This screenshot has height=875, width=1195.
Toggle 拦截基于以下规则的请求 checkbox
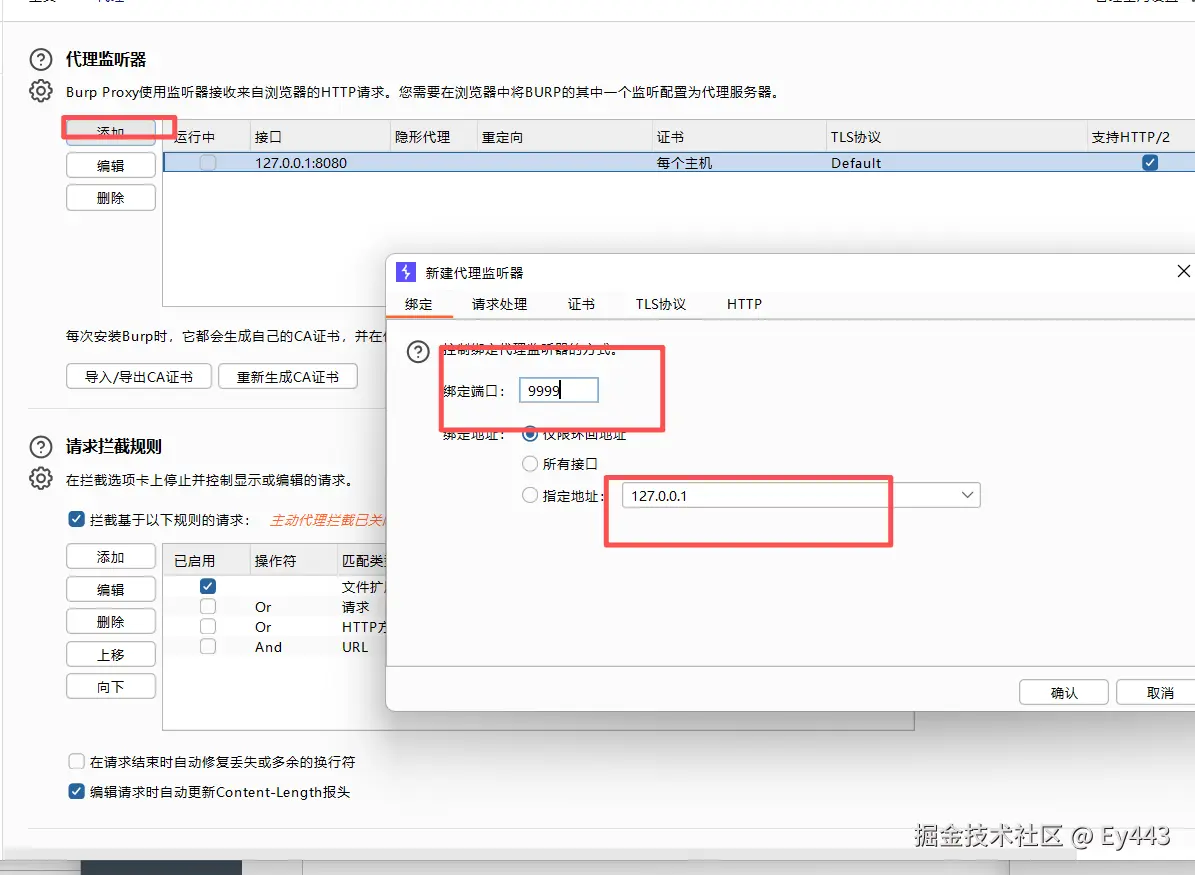(76, 519)
